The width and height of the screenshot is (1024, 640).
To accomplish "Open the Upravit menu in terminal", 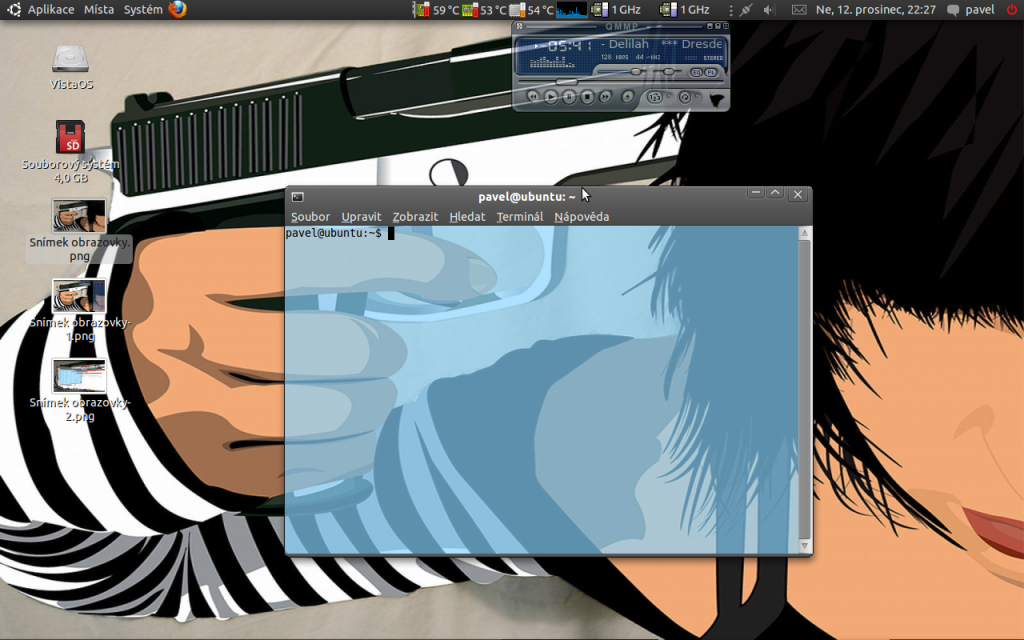I will tap(361, 217).
